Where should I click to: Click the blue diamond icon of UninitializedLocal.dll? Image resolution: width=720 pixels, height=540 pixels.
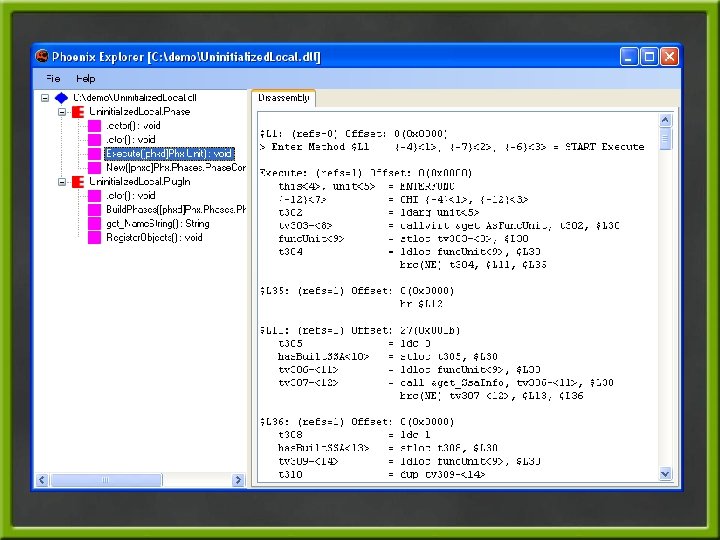pos(61,98)
